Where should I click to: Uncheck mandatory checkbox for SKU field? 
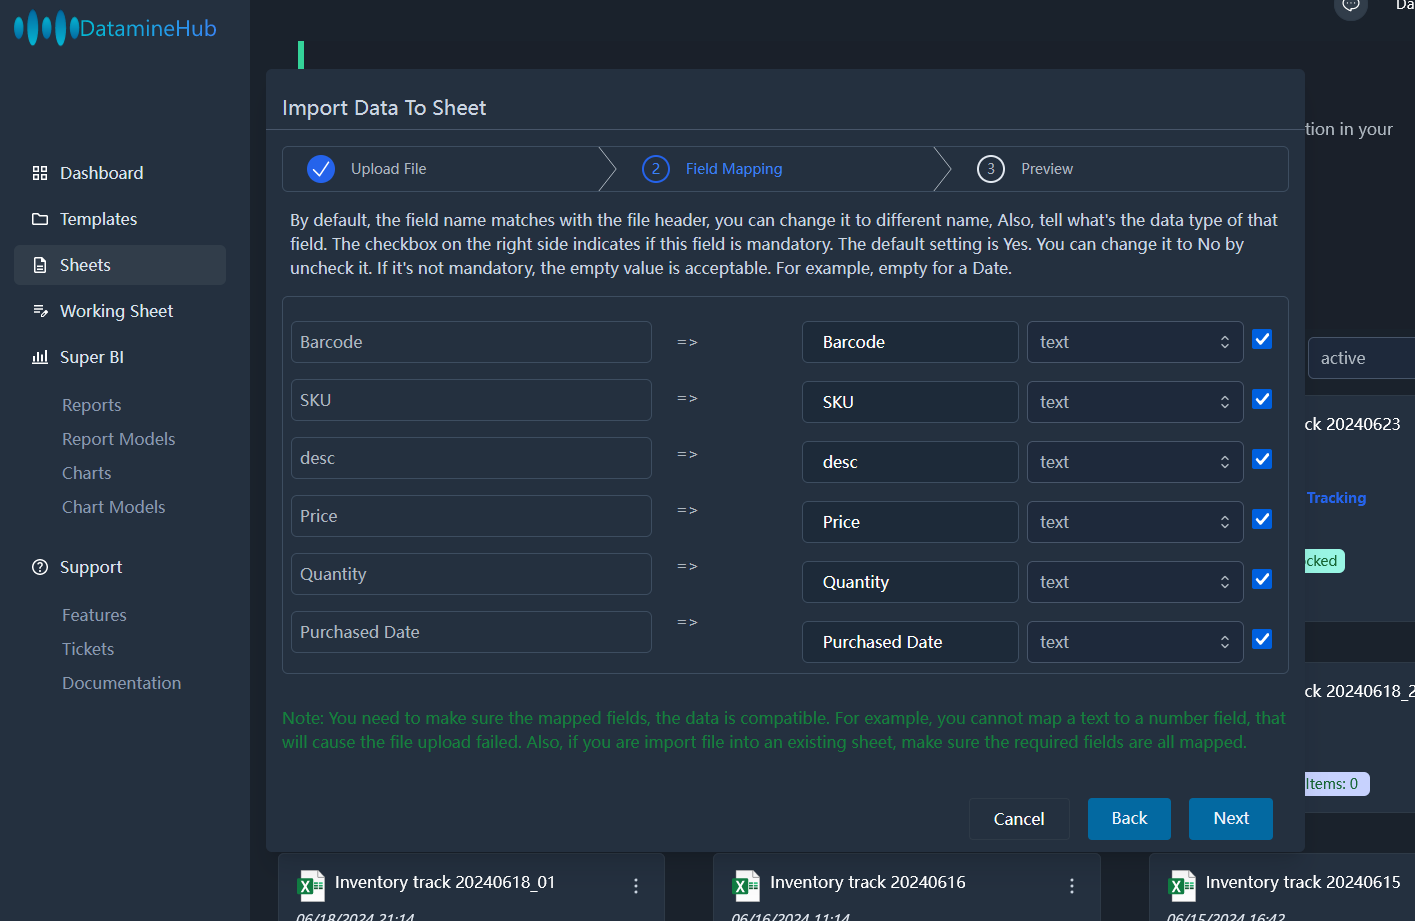(1262, 400)
